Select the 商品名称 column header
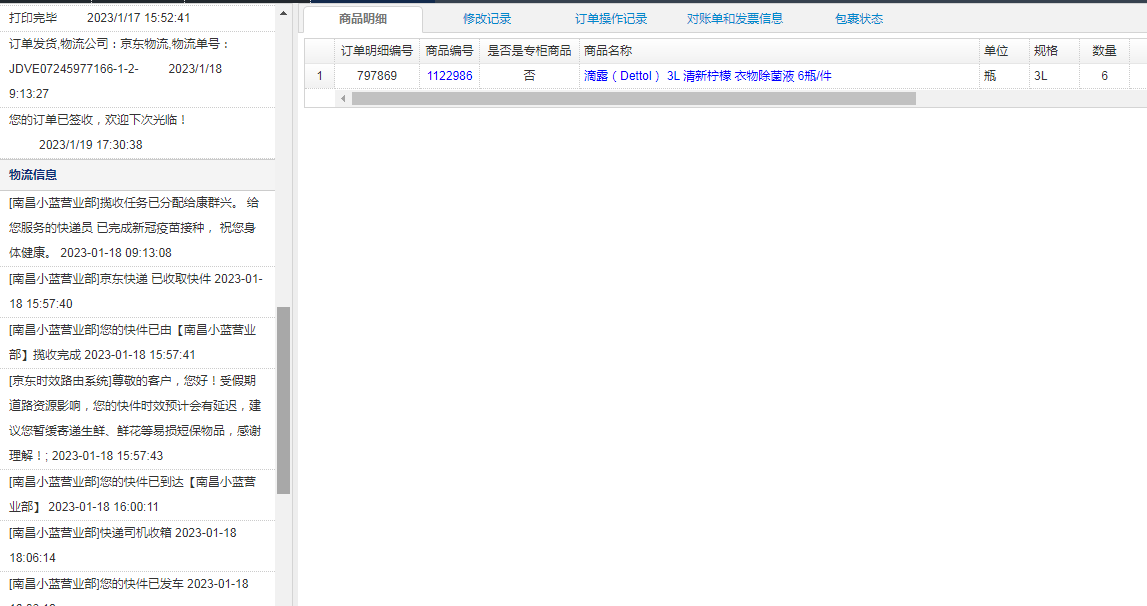This screenshot has width=1147, height=606. (x=779, y=51)
